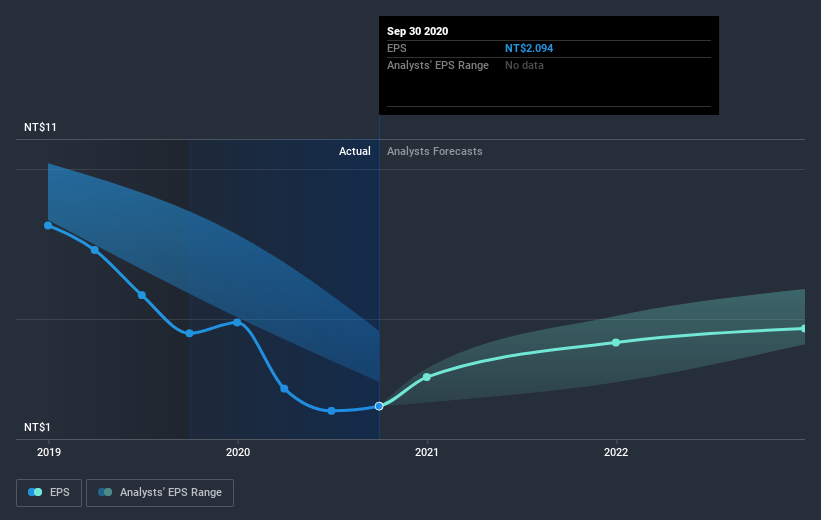Click the 2019 x-axis label
The height and width of the screenshot is (520, 821).
[x=49, y=452]
